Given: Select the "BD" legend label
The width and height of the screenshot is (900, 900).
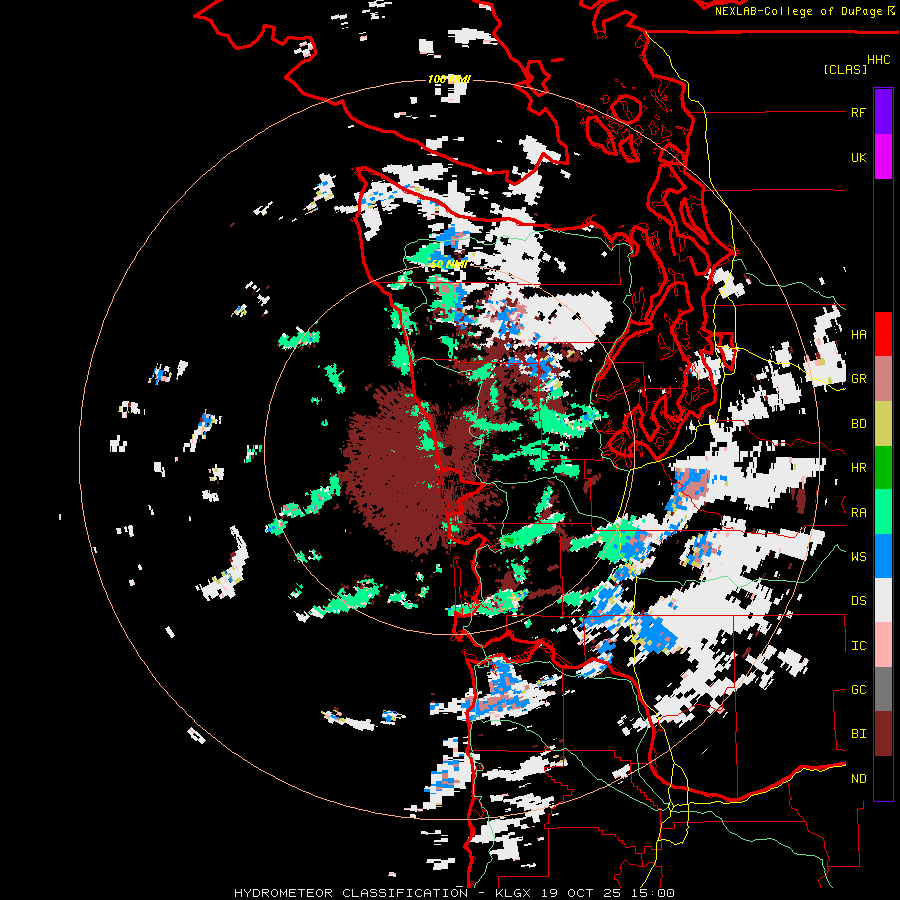Looking at the screenshot, I should click(x=858, y=424).
